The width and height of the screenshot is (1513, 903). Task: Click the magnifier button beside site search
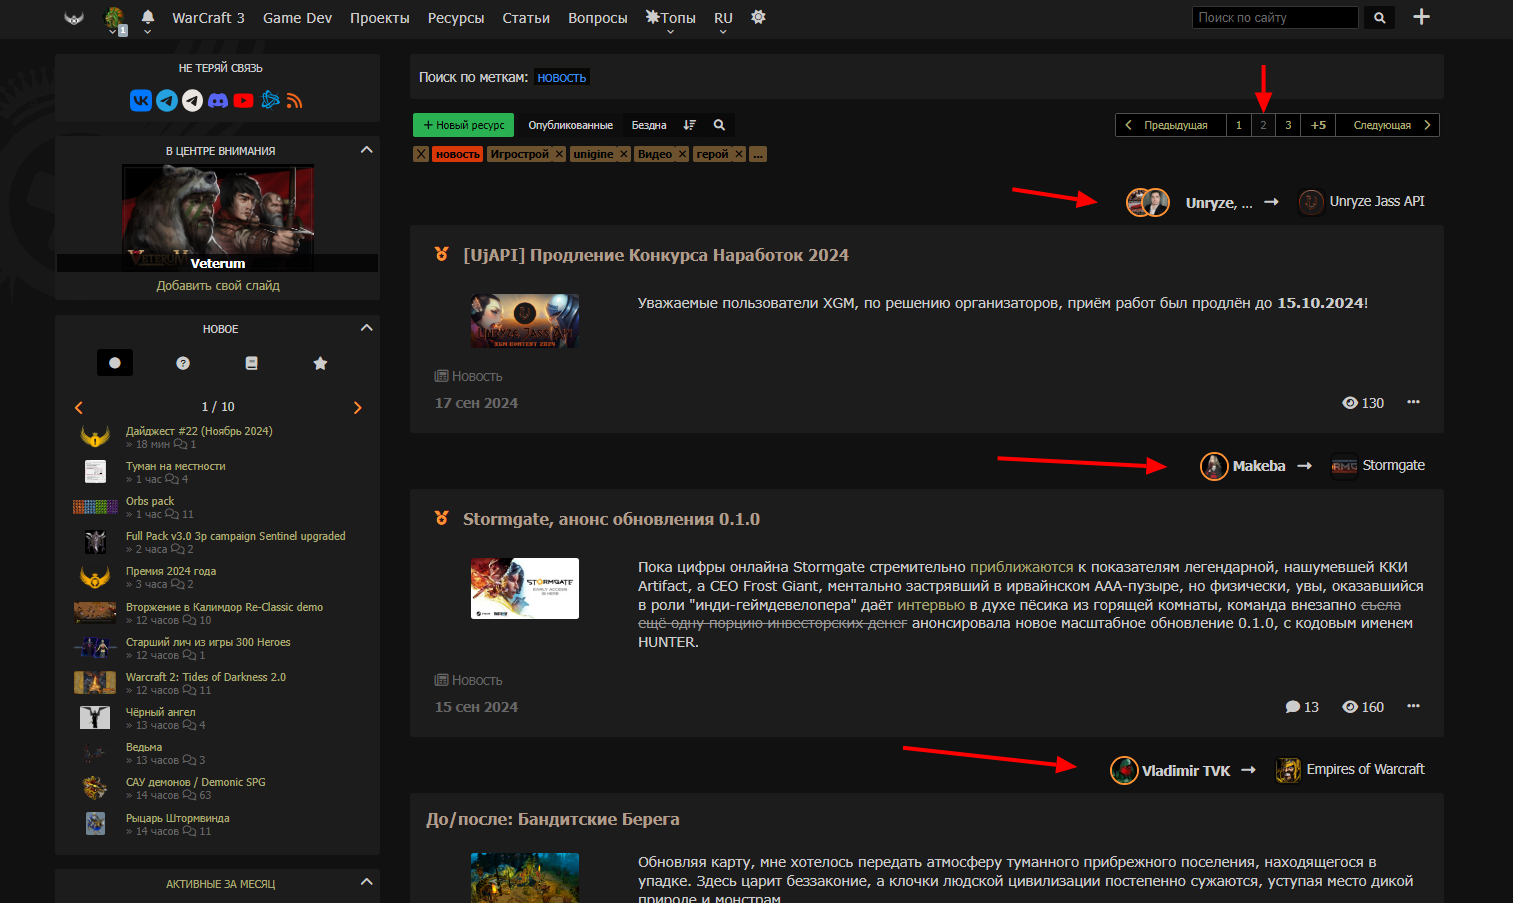point(1380,18)
